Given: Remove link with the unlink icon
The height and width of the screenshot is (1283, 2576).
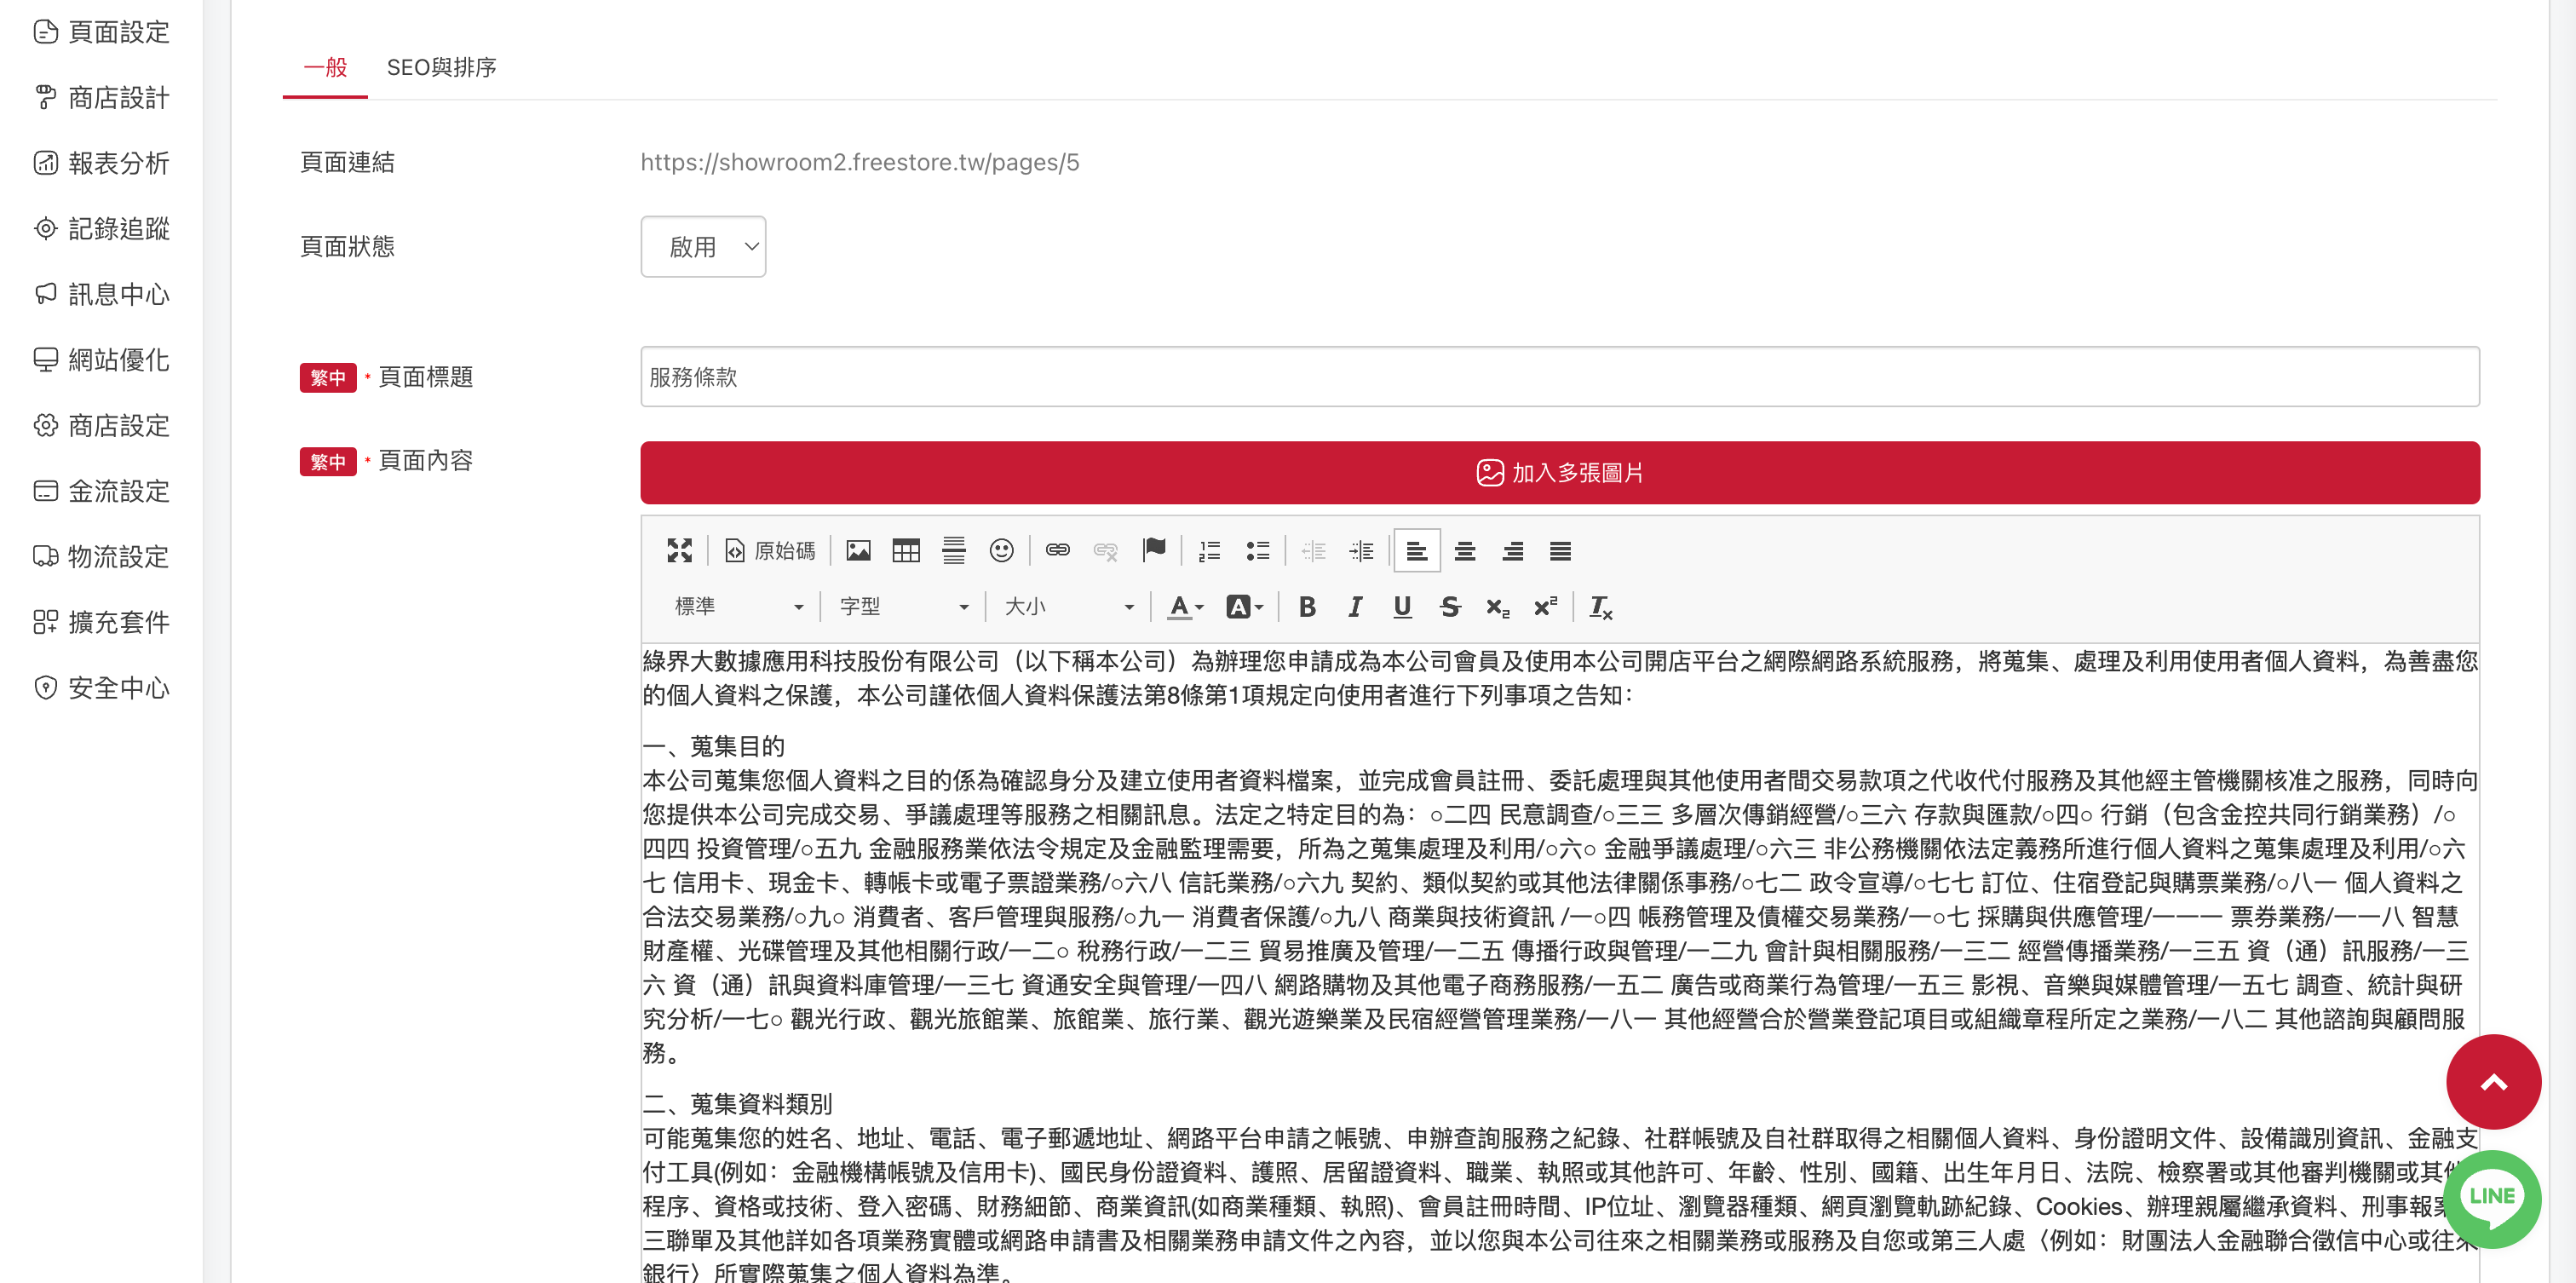Looking at the screenshot, I should coord(1105,550).
